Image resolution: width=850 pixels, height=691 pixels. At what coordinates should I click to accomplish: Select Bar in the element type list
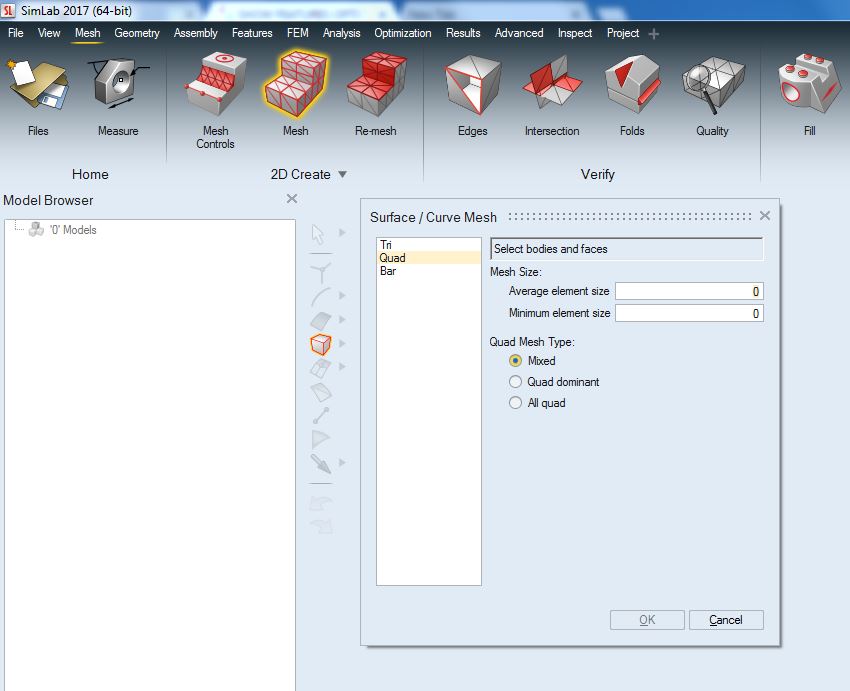pos(428,271)
